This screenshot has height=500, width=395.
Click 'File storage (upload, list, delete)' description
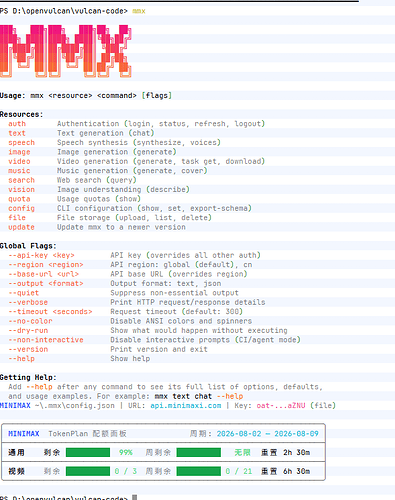pyautogui.click(x=134, y=218)
